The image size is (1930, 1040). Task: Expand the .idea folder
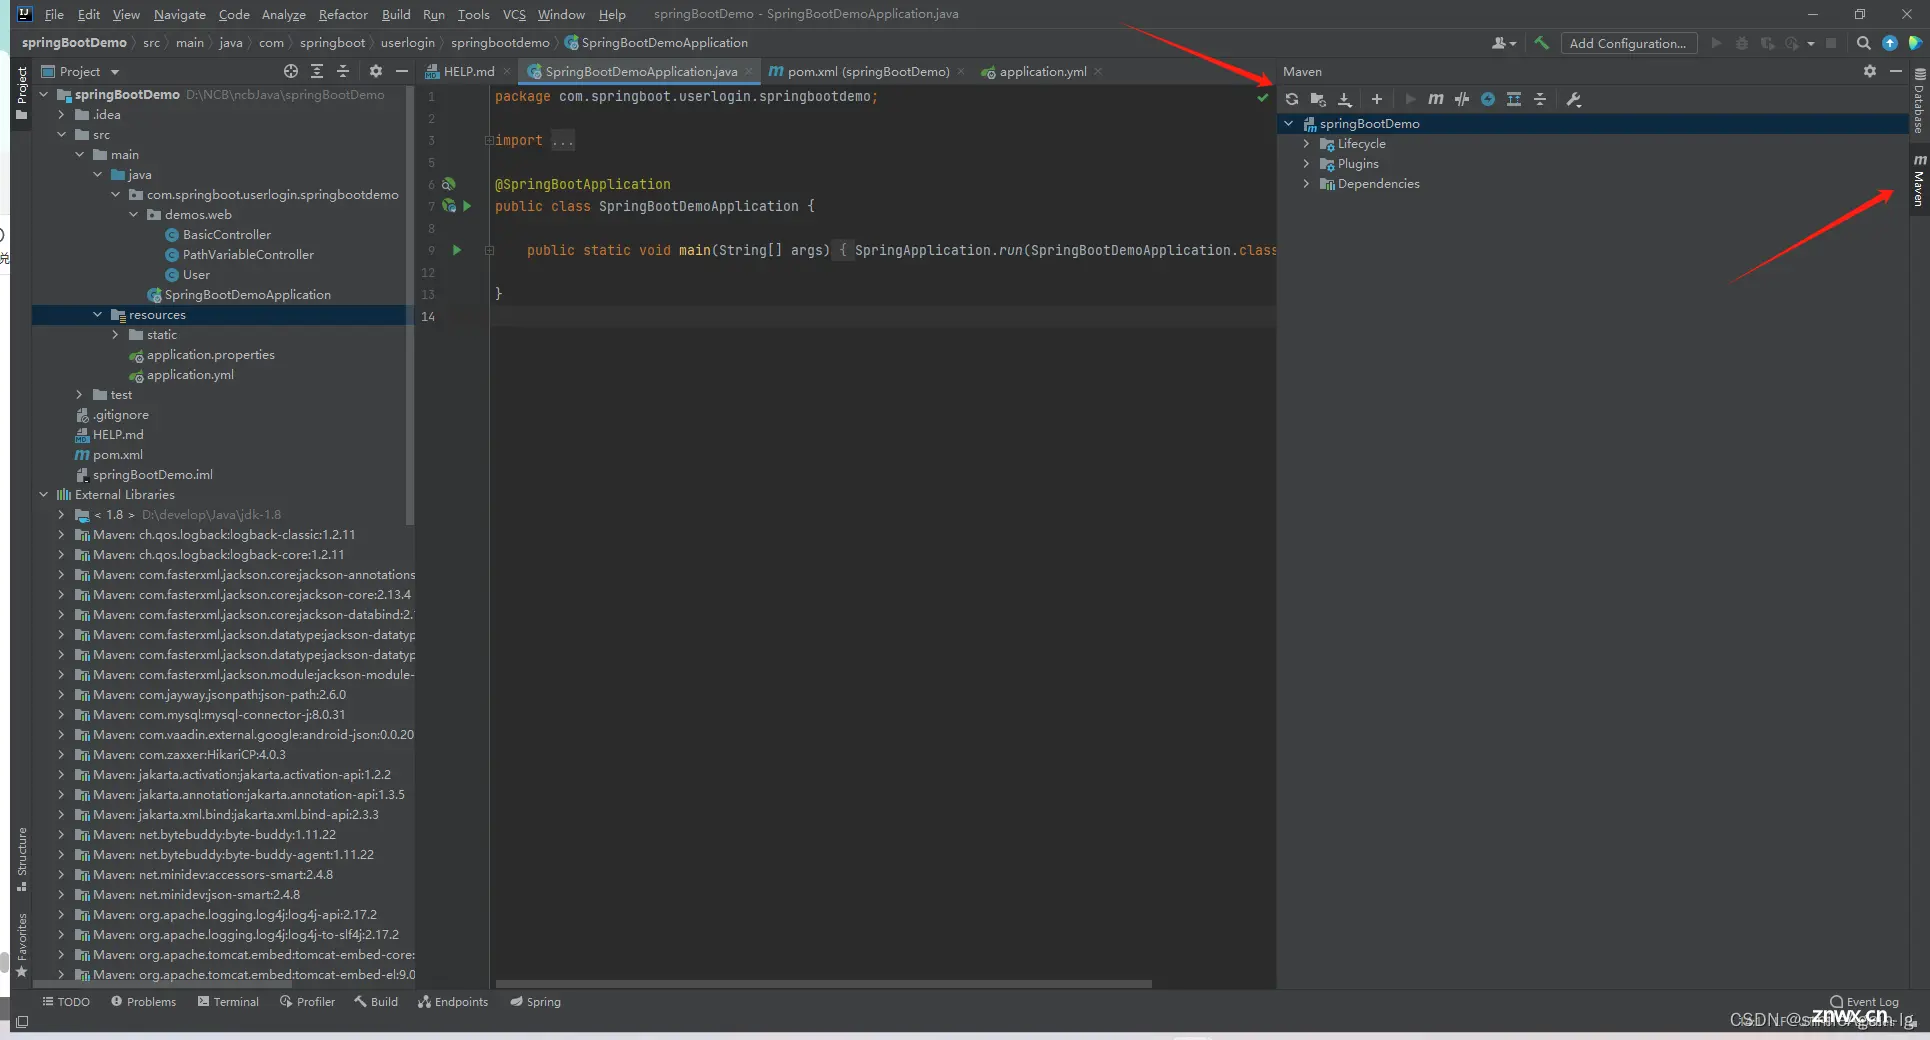(61, 115)
